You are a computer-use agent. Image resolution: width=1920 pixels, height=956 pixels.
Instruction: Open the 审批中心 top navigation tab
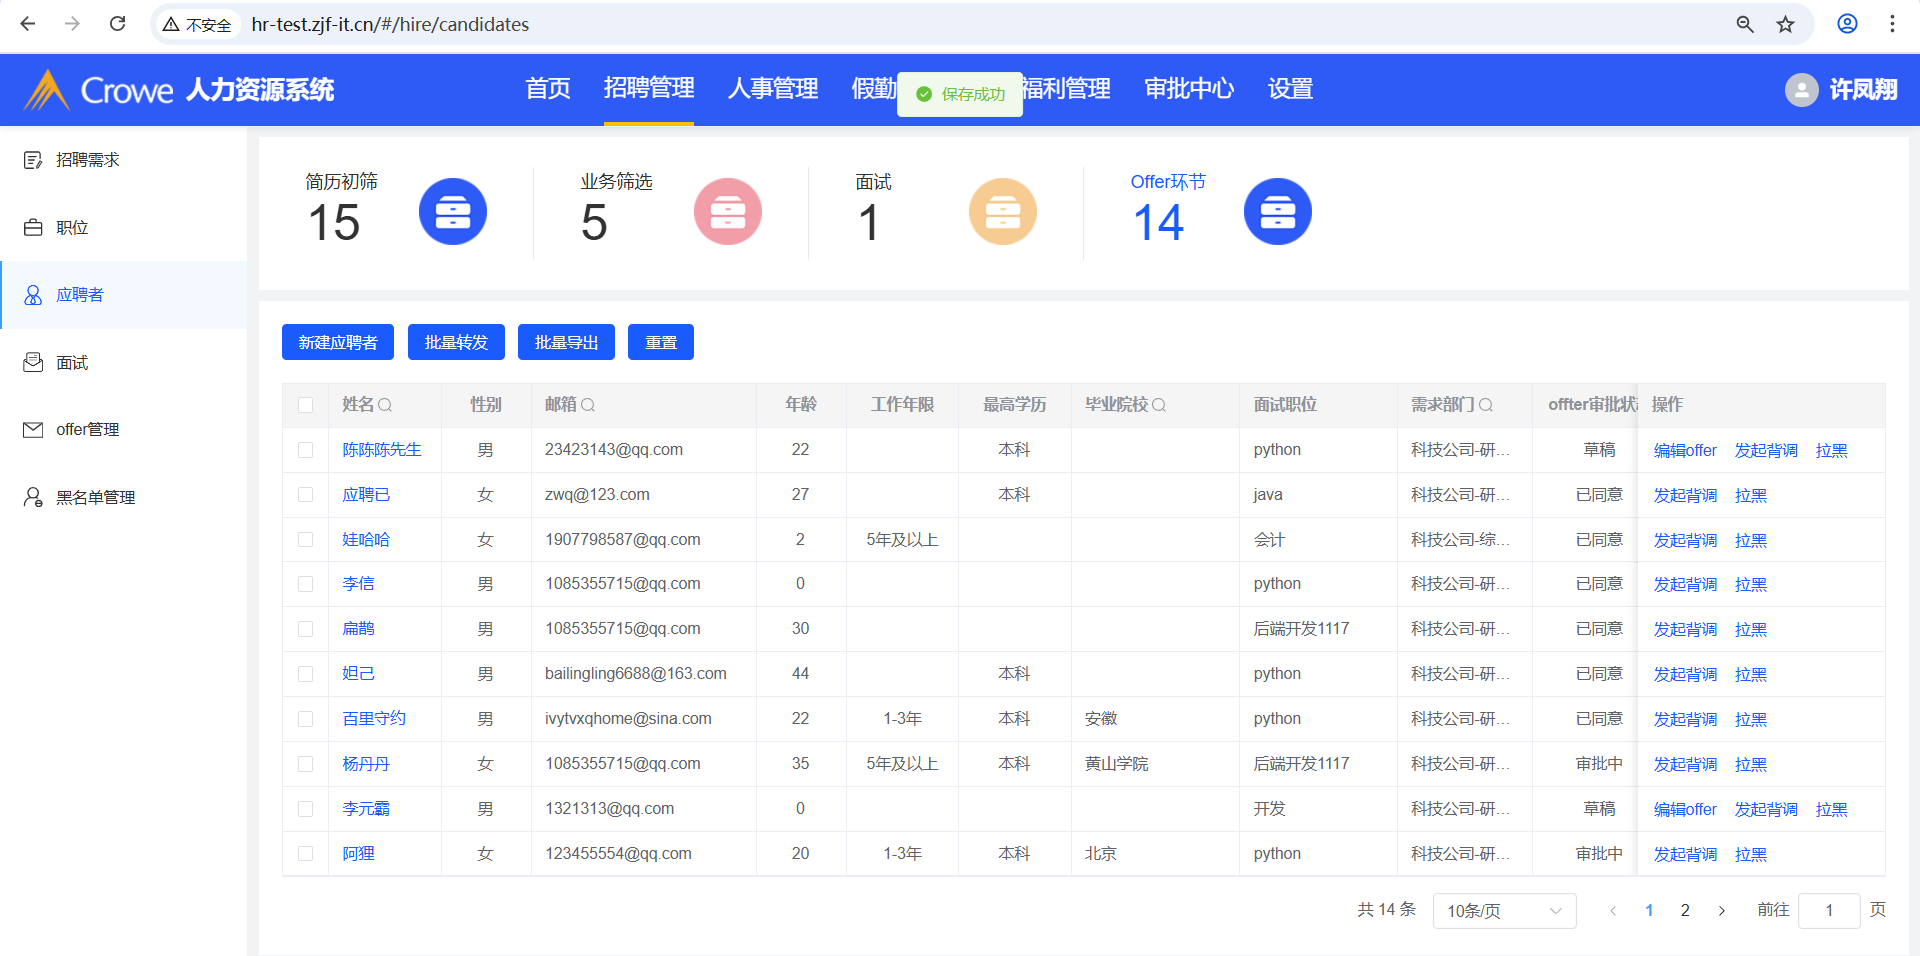(1188, 89)
